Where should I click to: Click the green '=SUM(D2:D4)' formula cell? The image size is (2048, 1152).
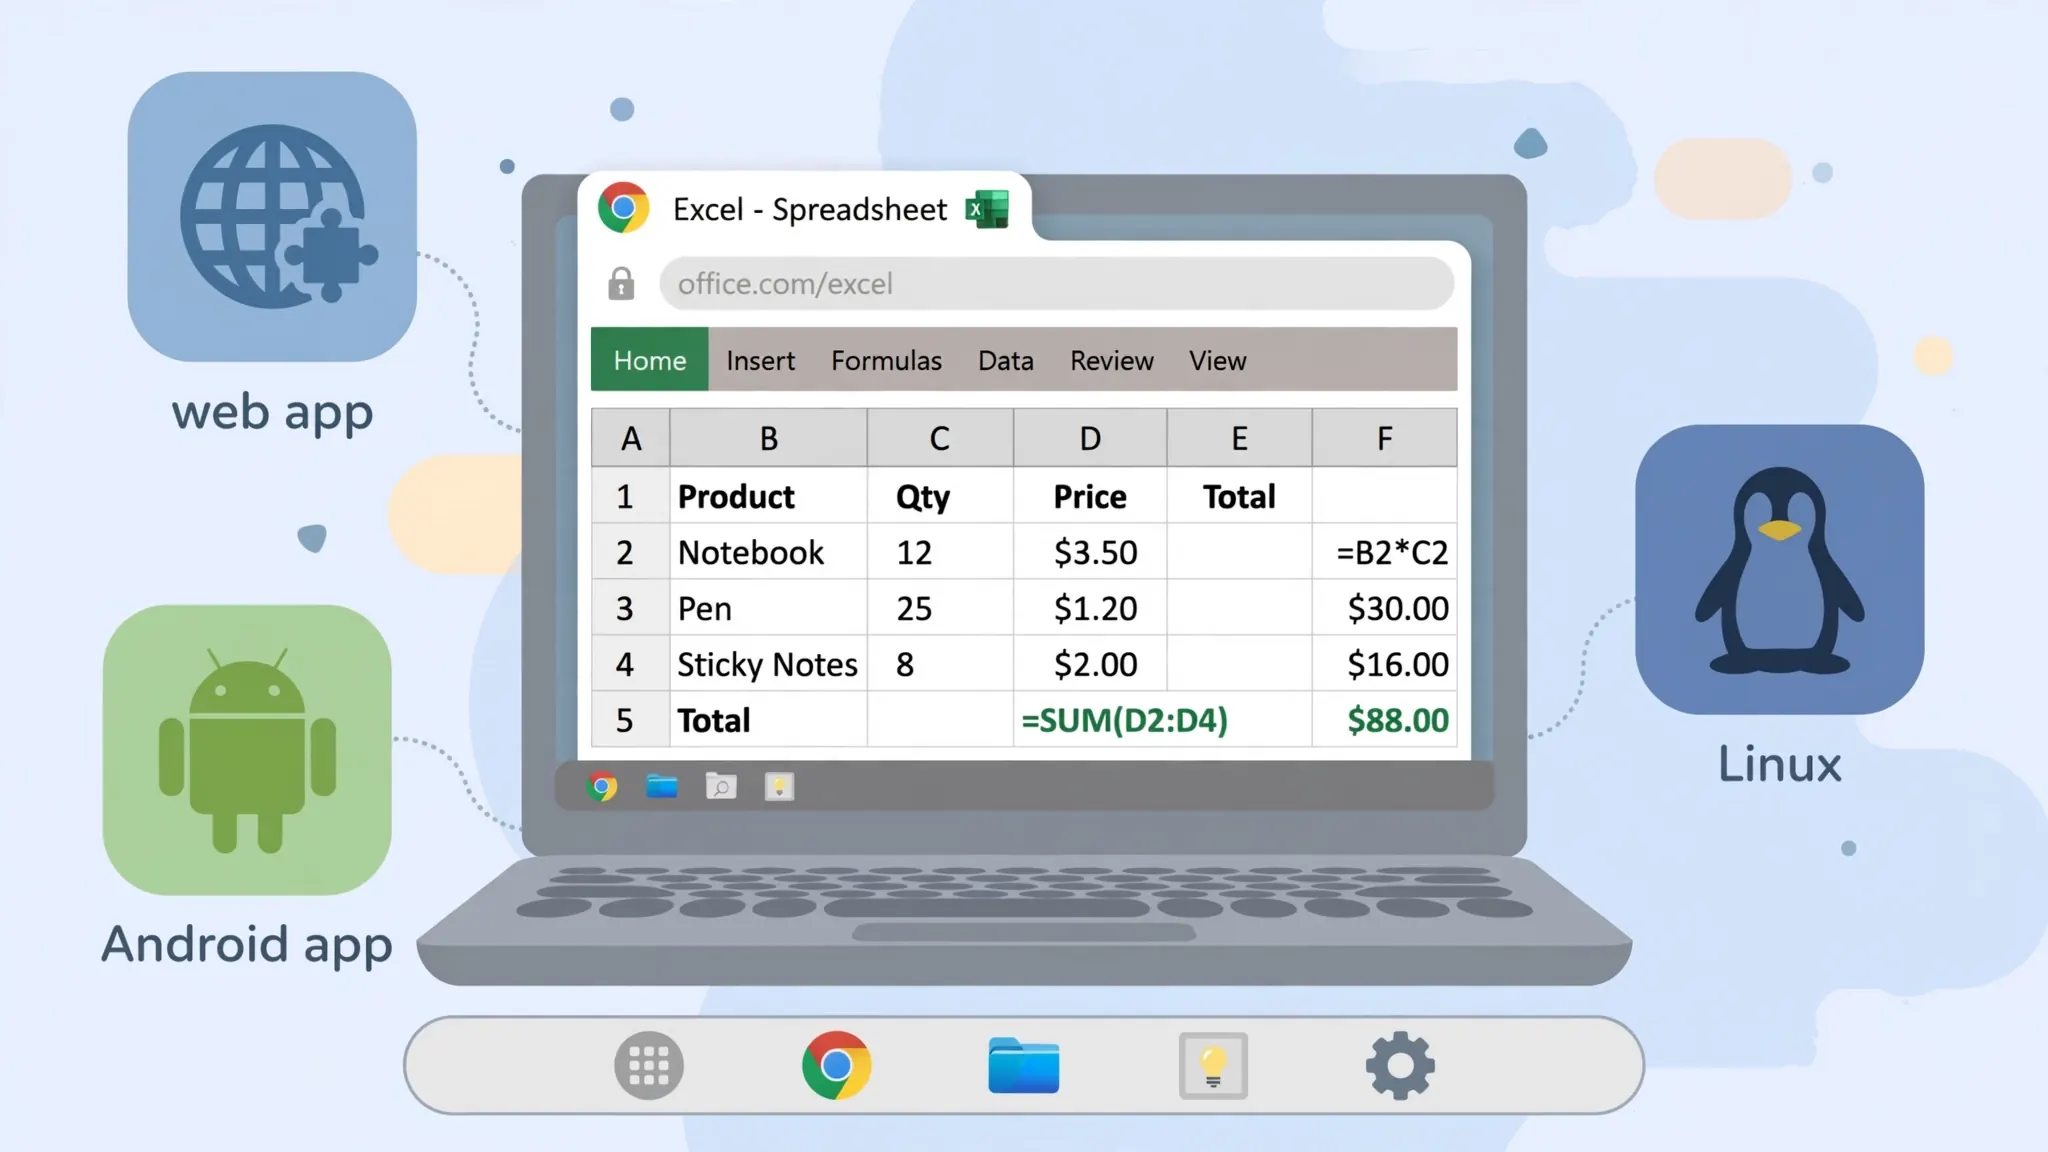[1163, 720]
